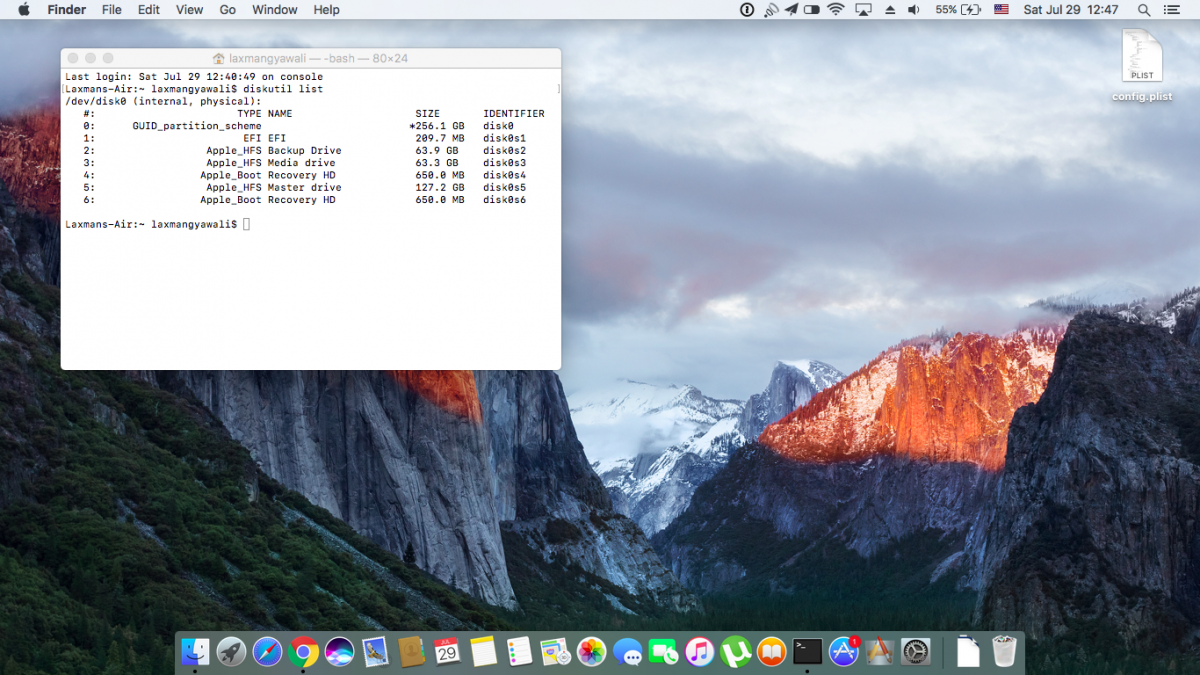The width and height of the screenshot is (1200, 675).
Task: Open iTunes from the dock
Action: 700,652
